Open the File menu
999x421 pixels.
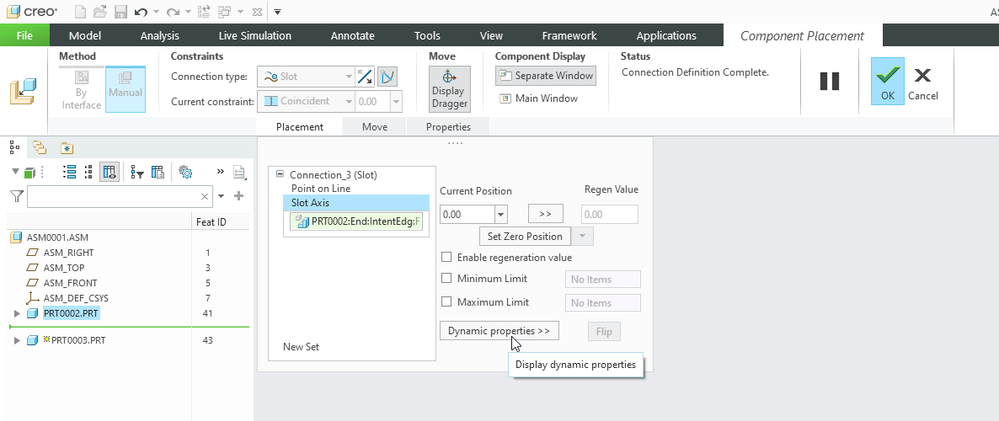pos(24,36)
